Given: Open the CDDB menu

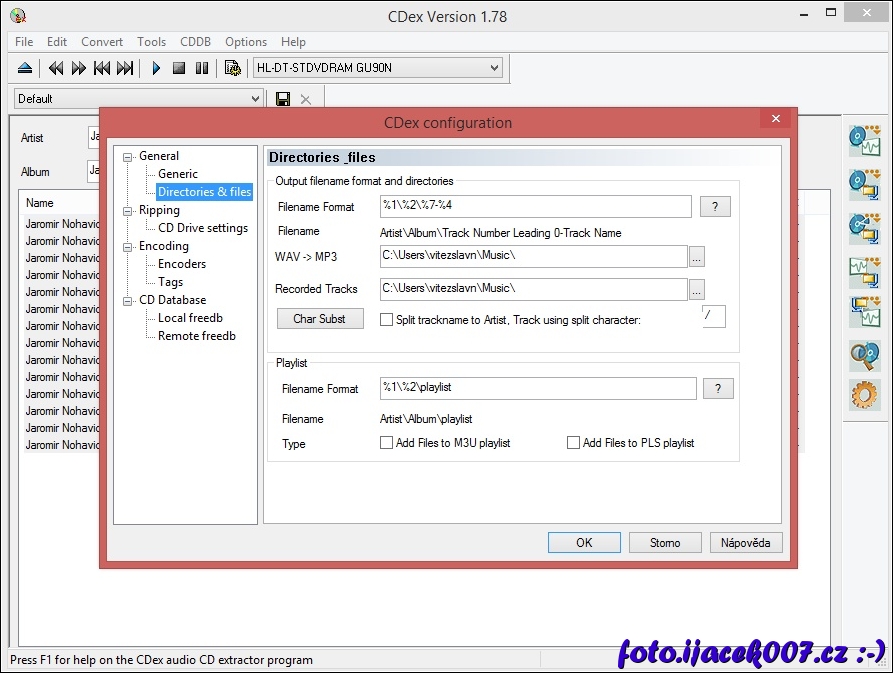Looking at the screenshot, I should coord(195,42).
